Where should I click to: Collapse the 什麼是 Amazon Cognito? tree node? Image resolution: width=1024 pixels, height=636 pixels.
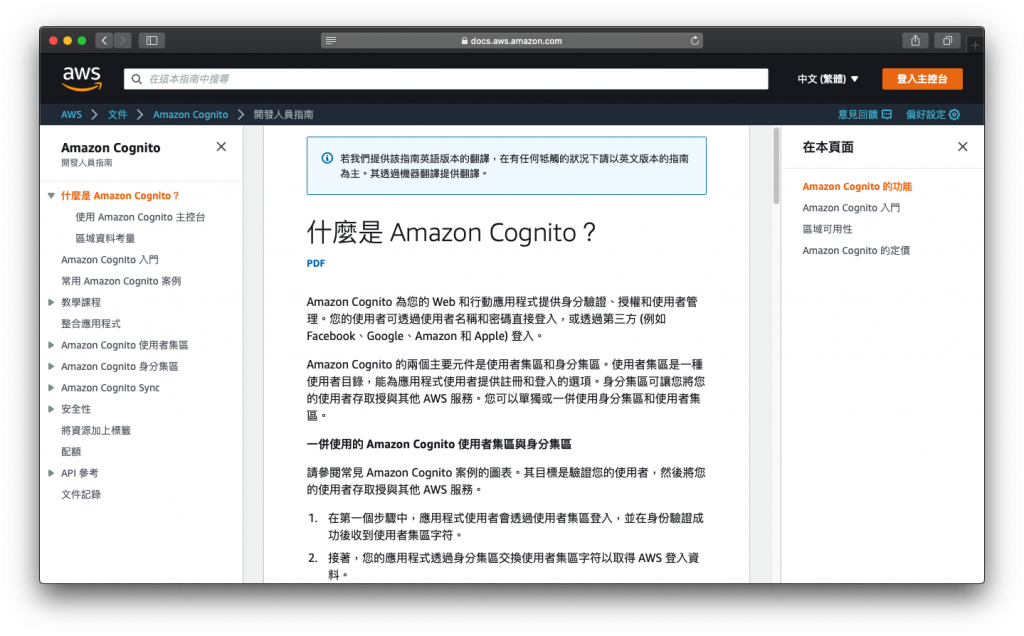pos(51,195)
